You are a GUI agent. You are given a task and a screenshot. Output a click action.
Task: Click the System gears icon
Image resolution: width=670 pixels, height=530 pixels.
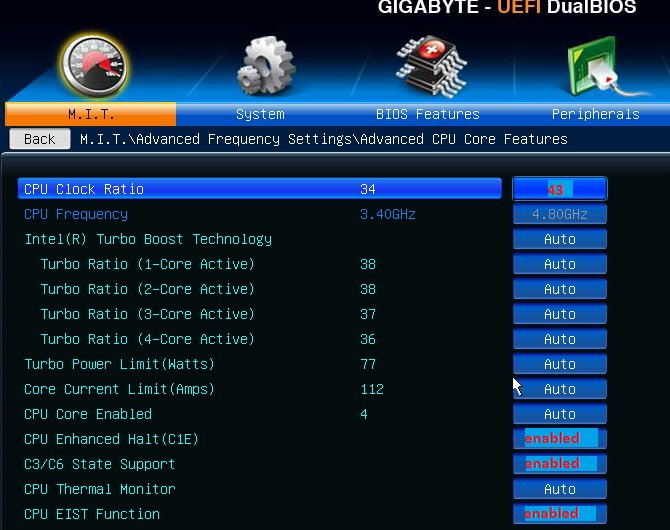click(x=266, y=65)
